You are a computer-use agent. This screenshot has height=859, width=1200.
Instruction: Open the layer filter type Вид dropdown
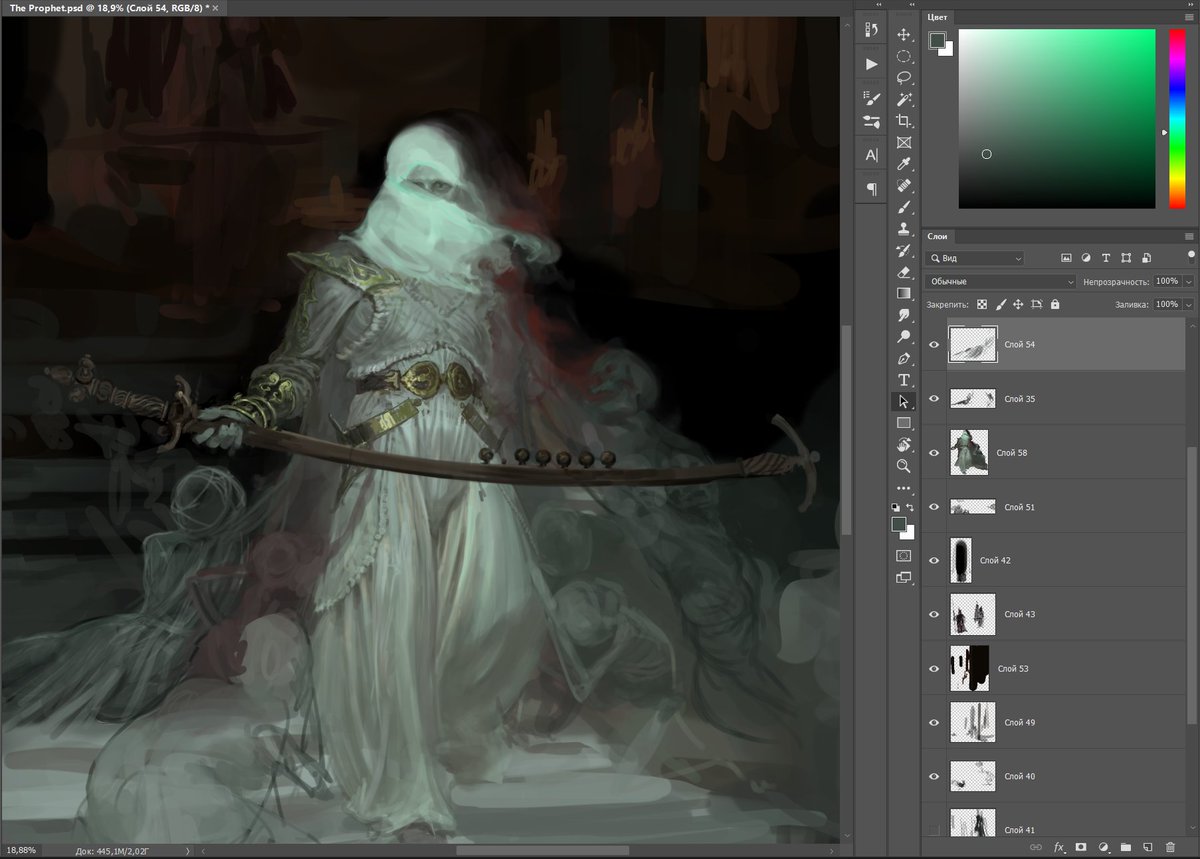[x=975, y=258]
